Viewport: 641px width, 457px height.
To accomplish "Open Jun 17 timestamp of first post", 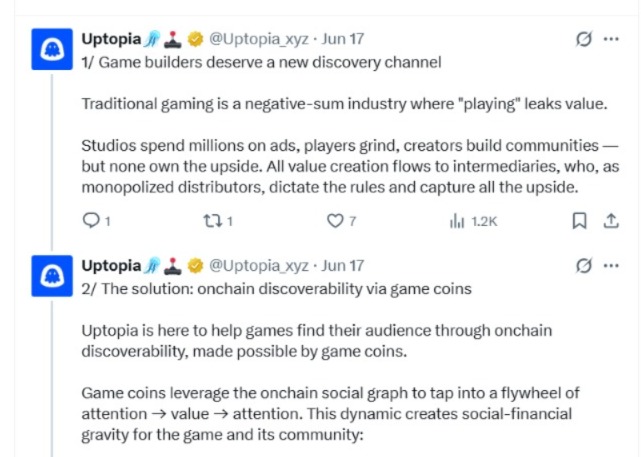I will click(343, 39).
